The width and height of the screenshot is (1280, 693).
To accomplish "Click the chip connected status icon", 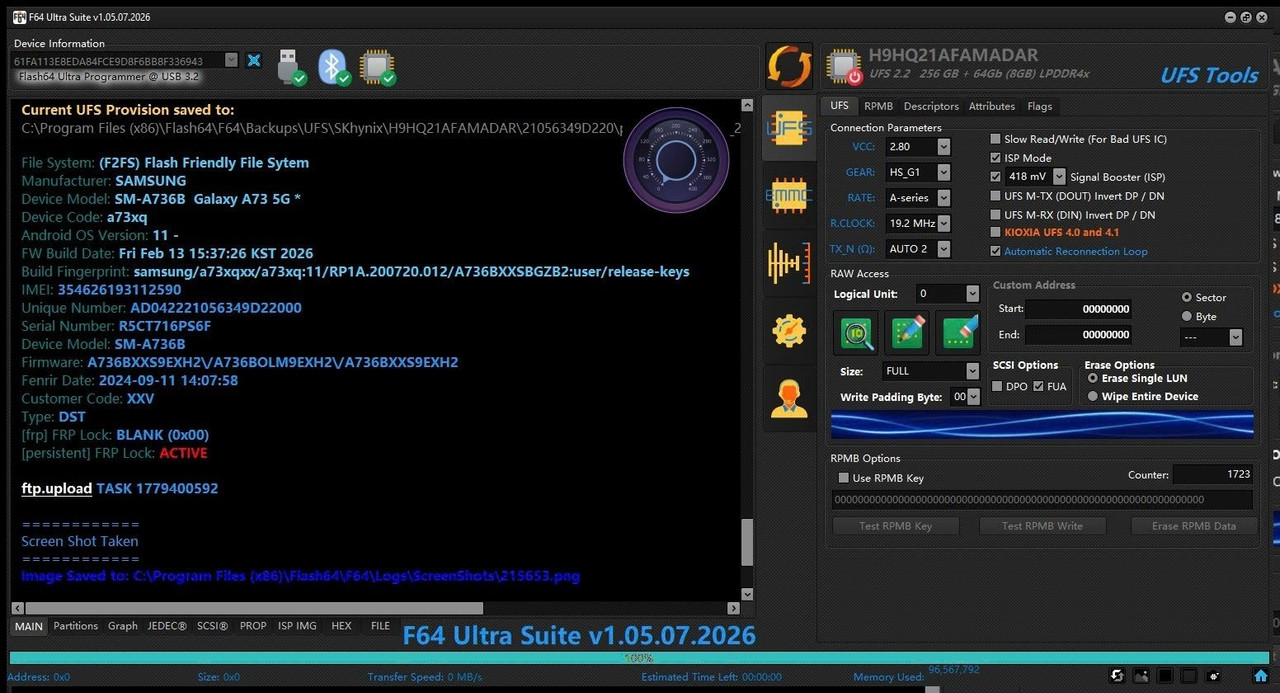I will (377, 66).
